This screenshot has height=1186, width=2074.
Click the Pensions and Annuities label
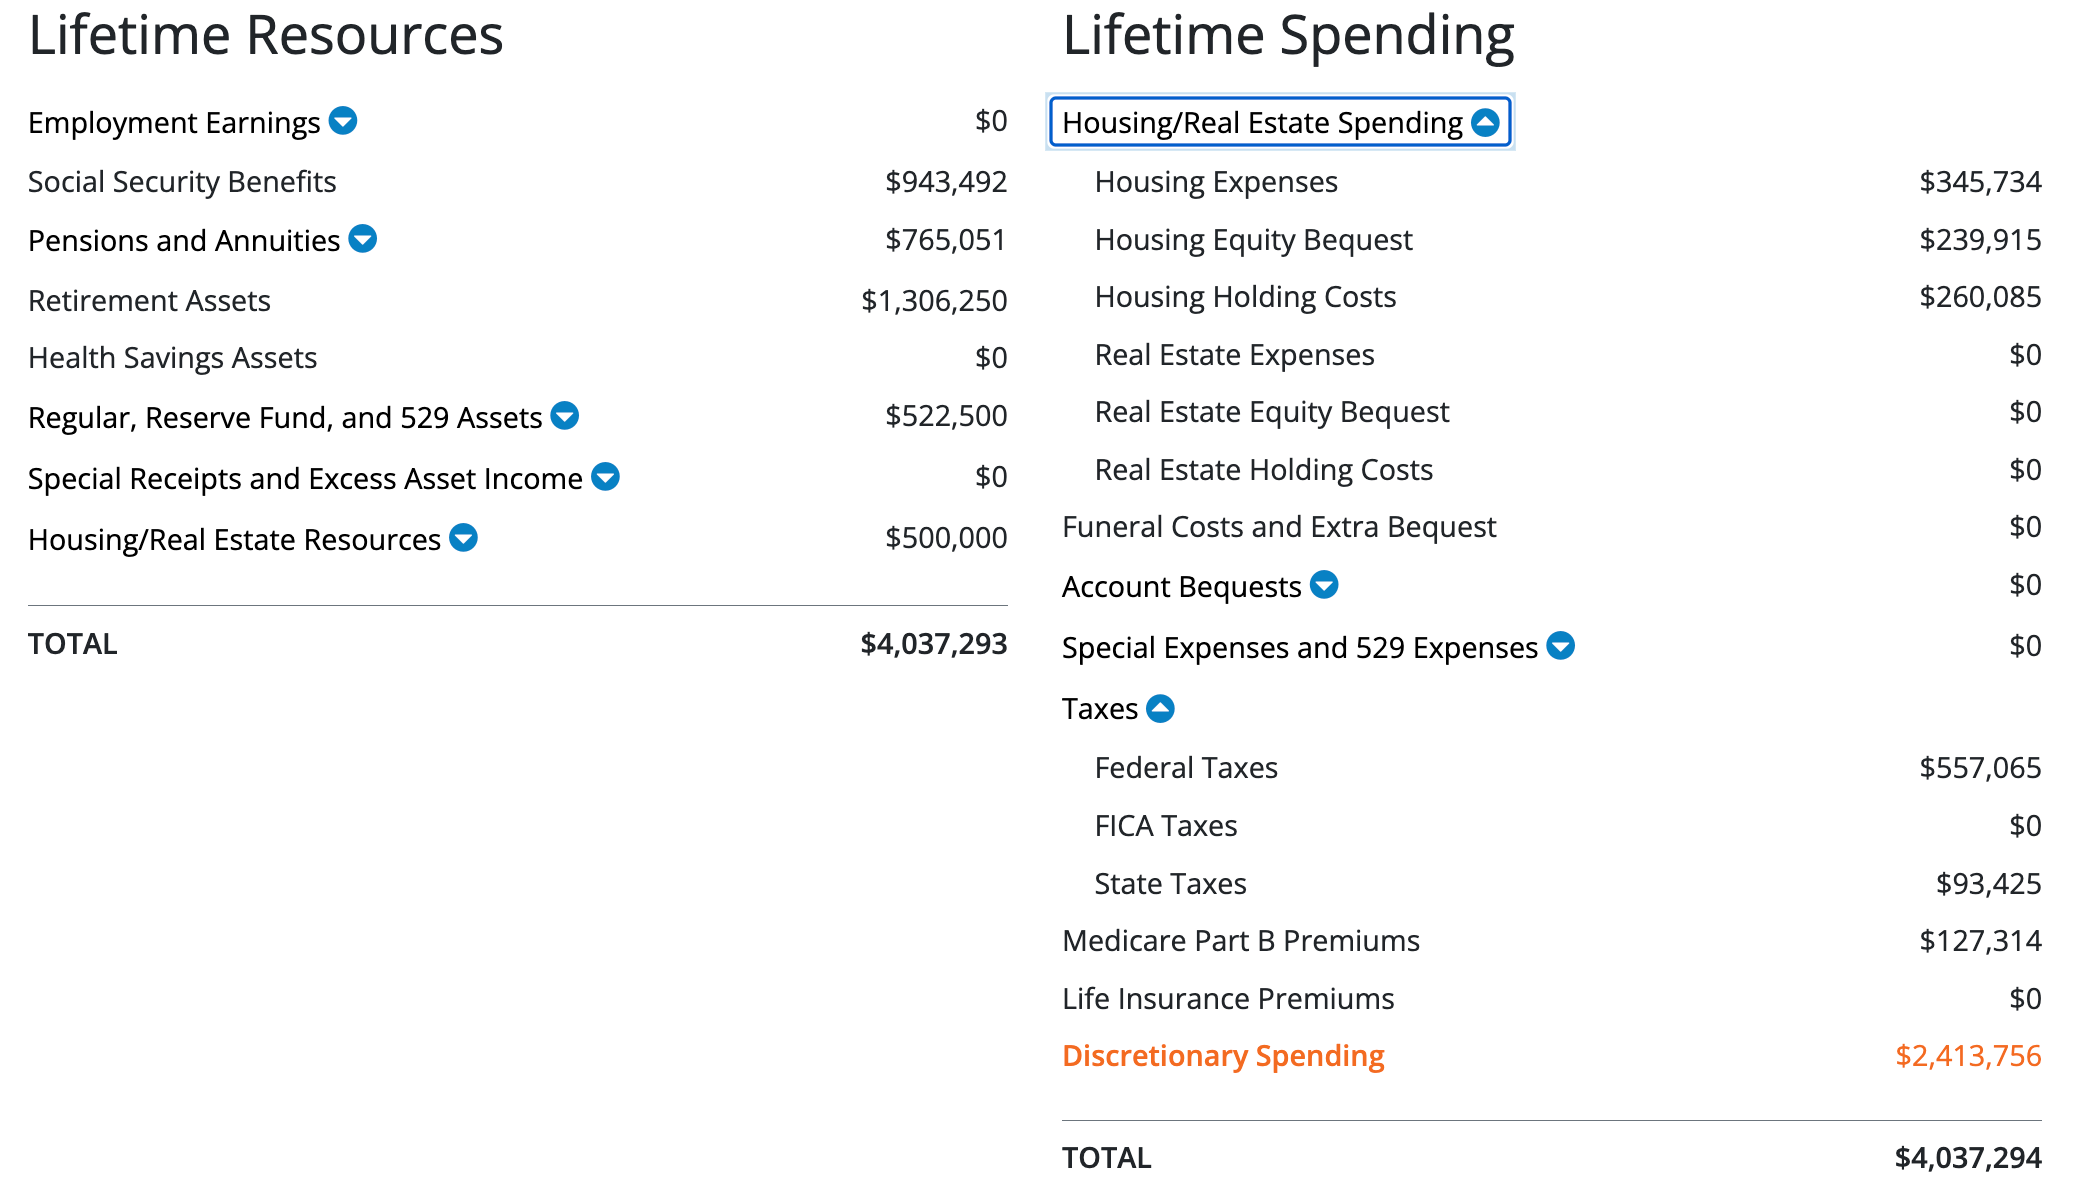click(184, 241)
